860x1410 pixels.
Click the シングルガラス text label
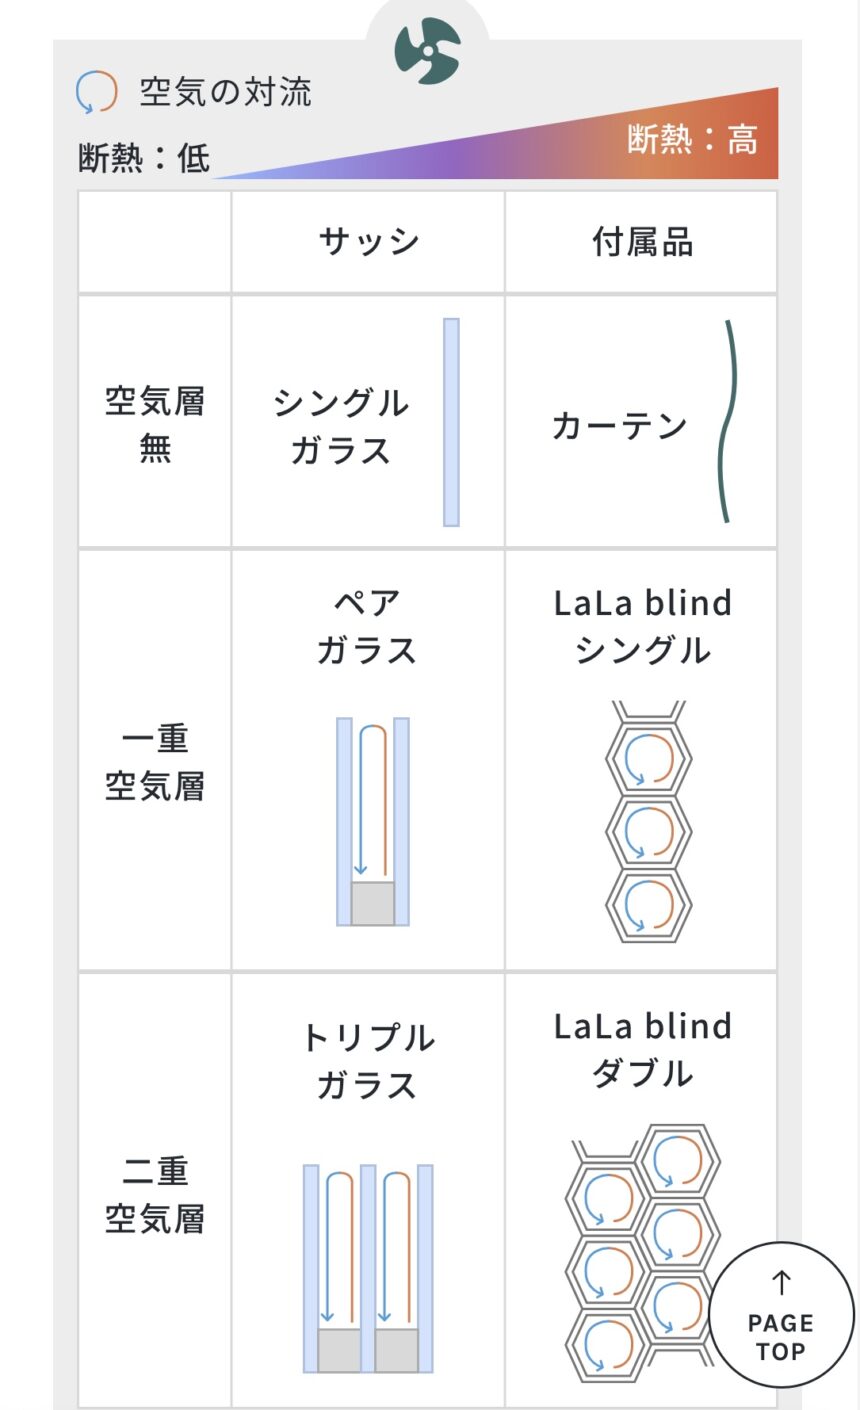(341, 426)
